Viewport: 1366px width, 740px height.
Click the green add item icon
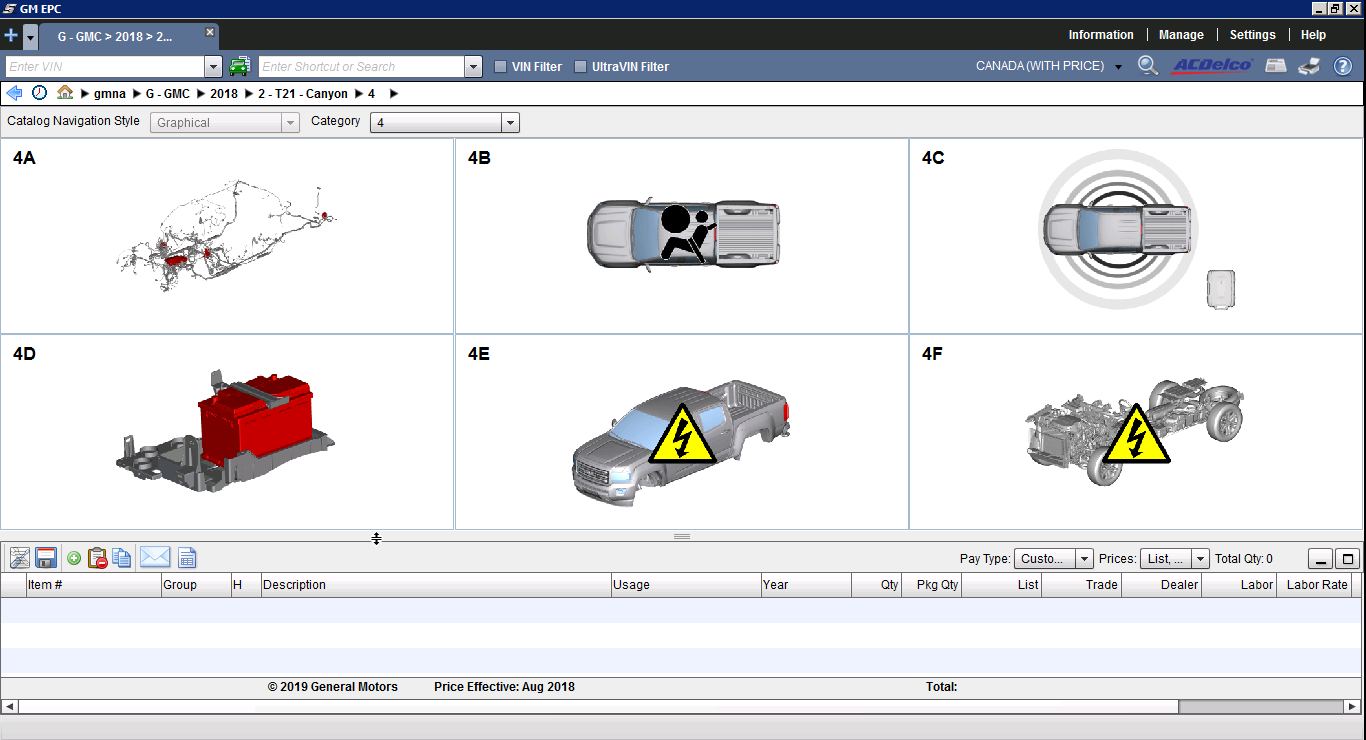[x=74, y=558]
